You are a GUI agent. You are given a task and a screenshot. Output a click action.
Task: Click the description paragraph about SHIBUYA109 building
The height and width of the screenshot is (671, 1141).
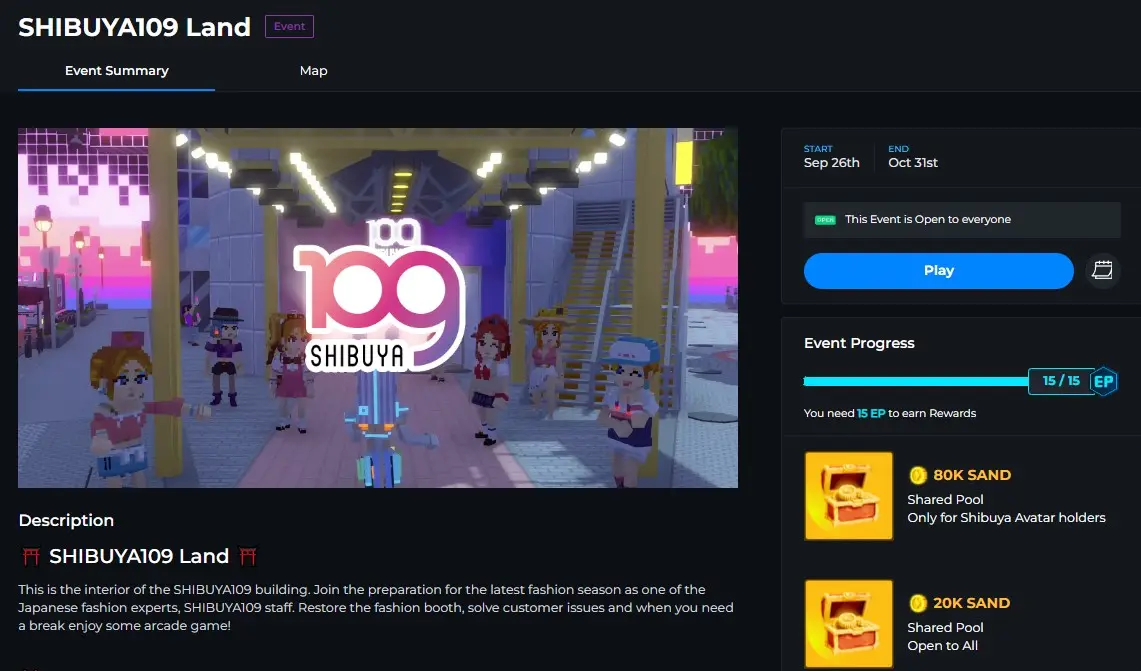[375, 607]
